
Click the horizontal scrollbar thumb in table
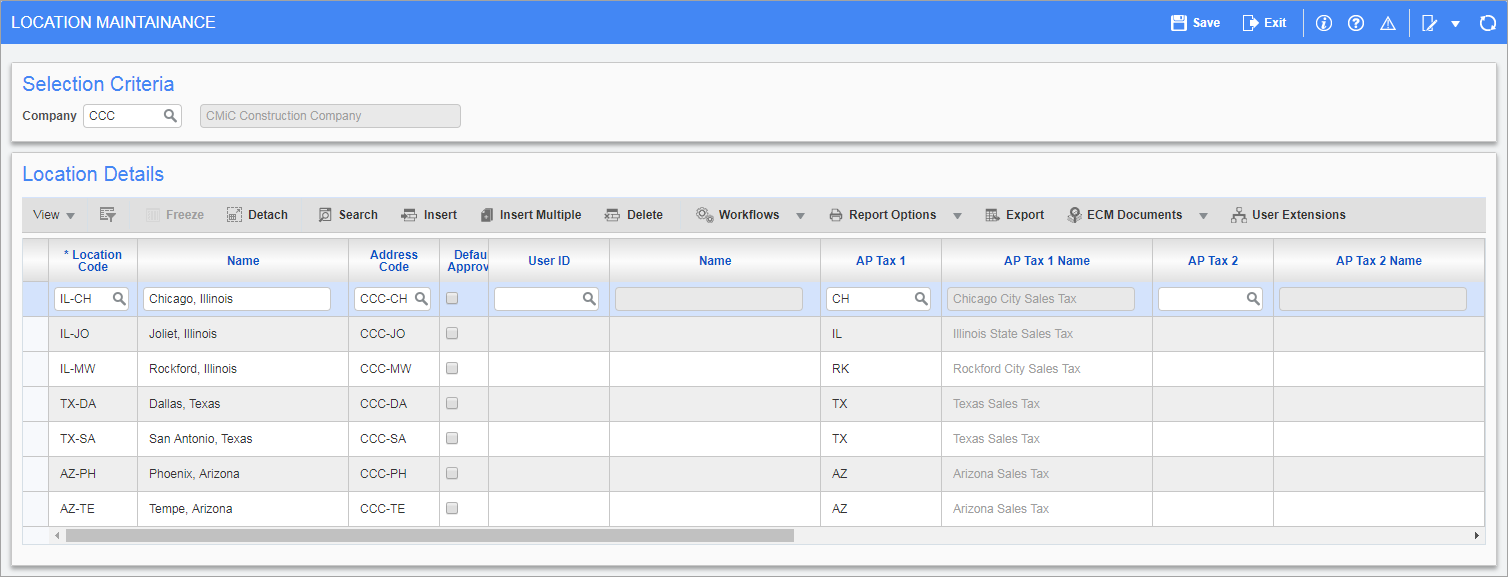pos(430,536)
